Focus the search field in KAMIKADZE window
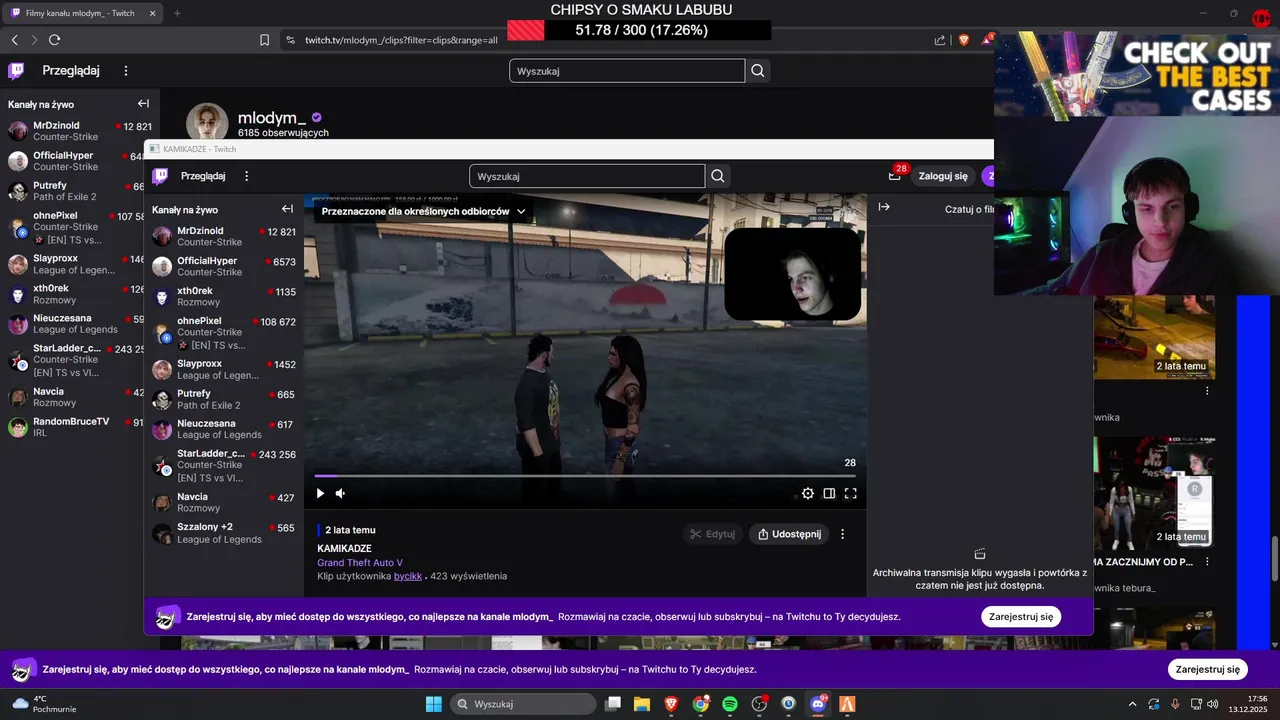This screenshot has width=1280, height=720. coord(587,176)
